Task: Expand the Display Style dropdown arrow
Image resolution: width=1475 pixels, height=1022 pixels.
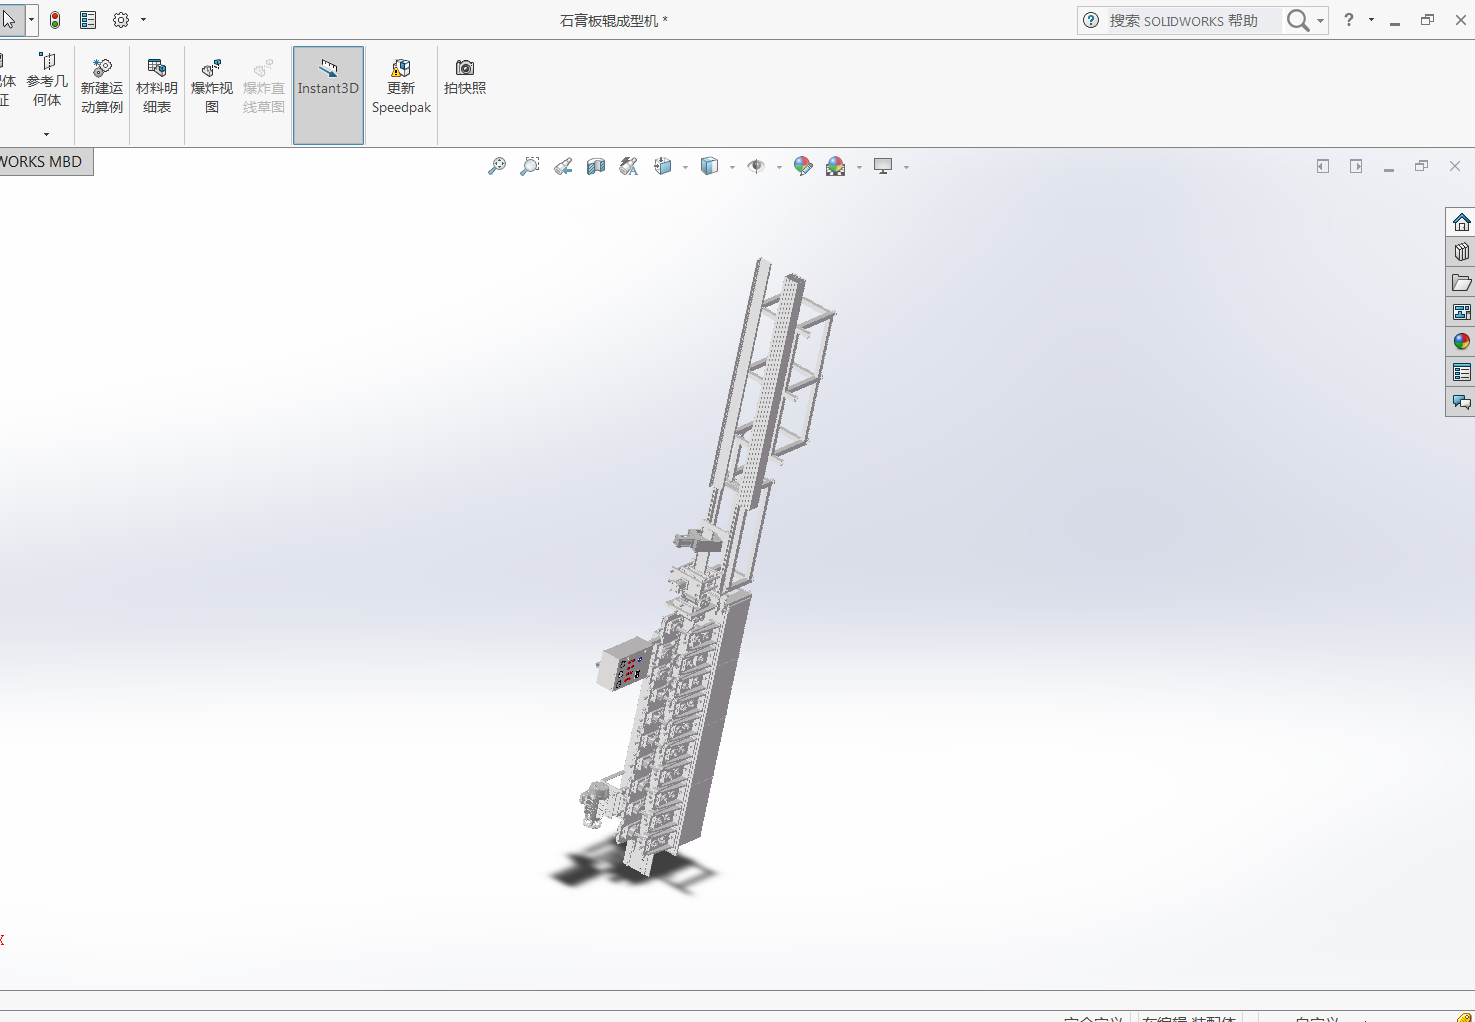Action: click(x=733, y=168)
